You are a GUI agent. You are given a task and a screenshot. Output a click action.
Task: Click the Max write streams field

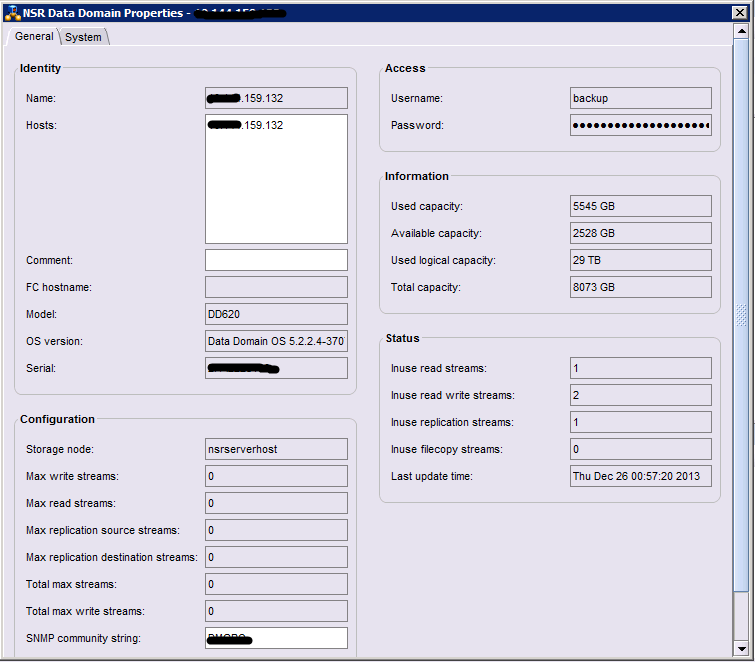click(x=276, y=476)
